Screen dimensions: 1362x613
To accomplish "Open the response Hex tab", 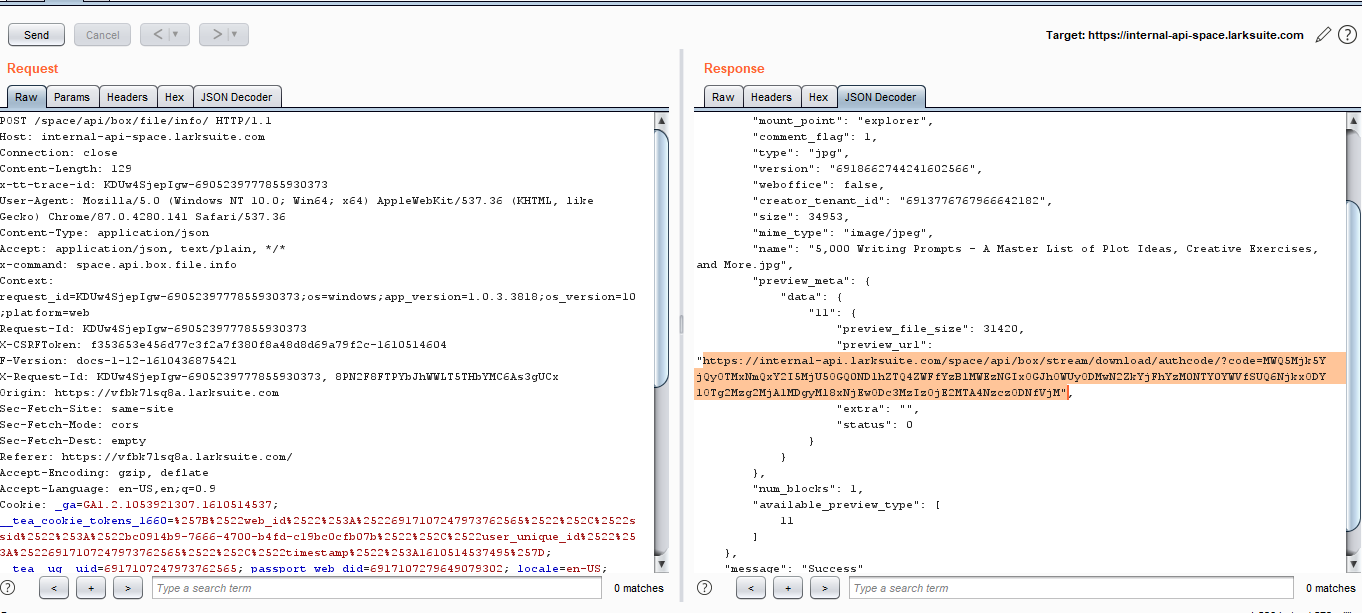I will click(x=818, y=97).
